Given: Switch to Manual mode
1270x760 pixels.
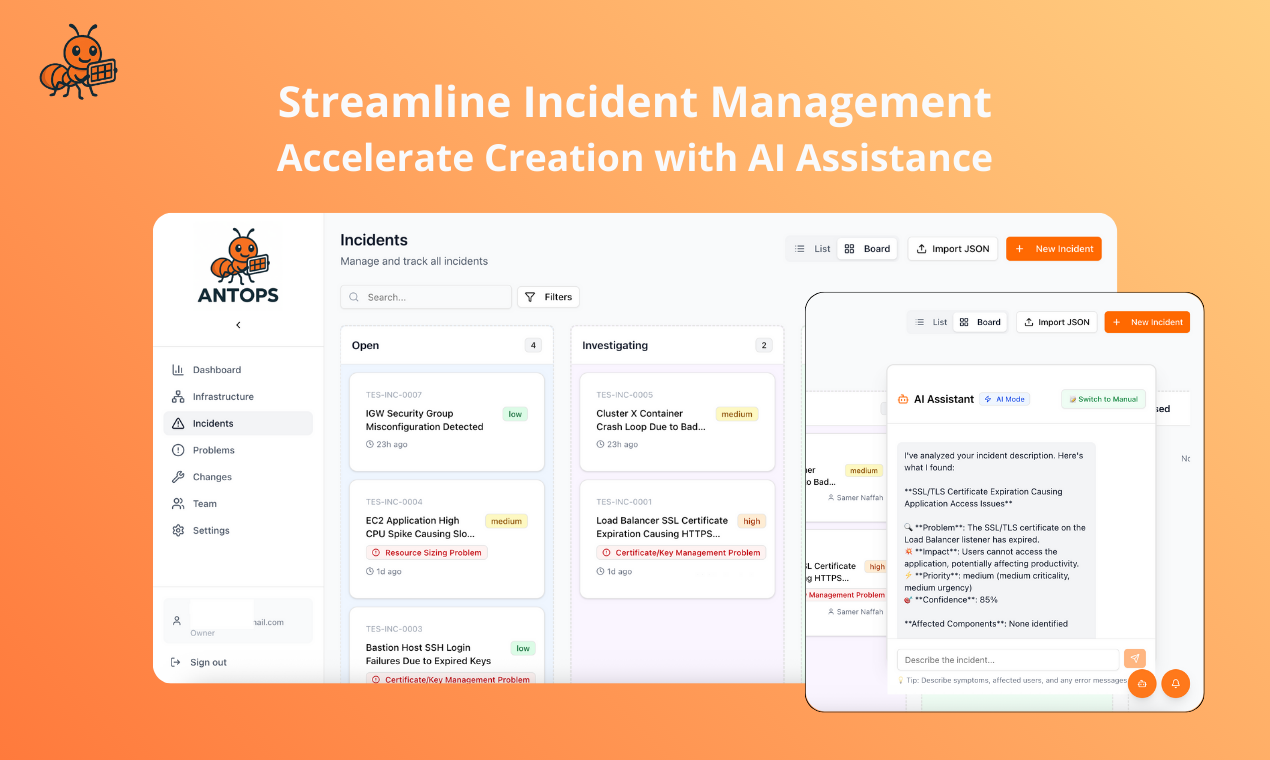Looking at the screenshot, I should tap(1103, 399).
